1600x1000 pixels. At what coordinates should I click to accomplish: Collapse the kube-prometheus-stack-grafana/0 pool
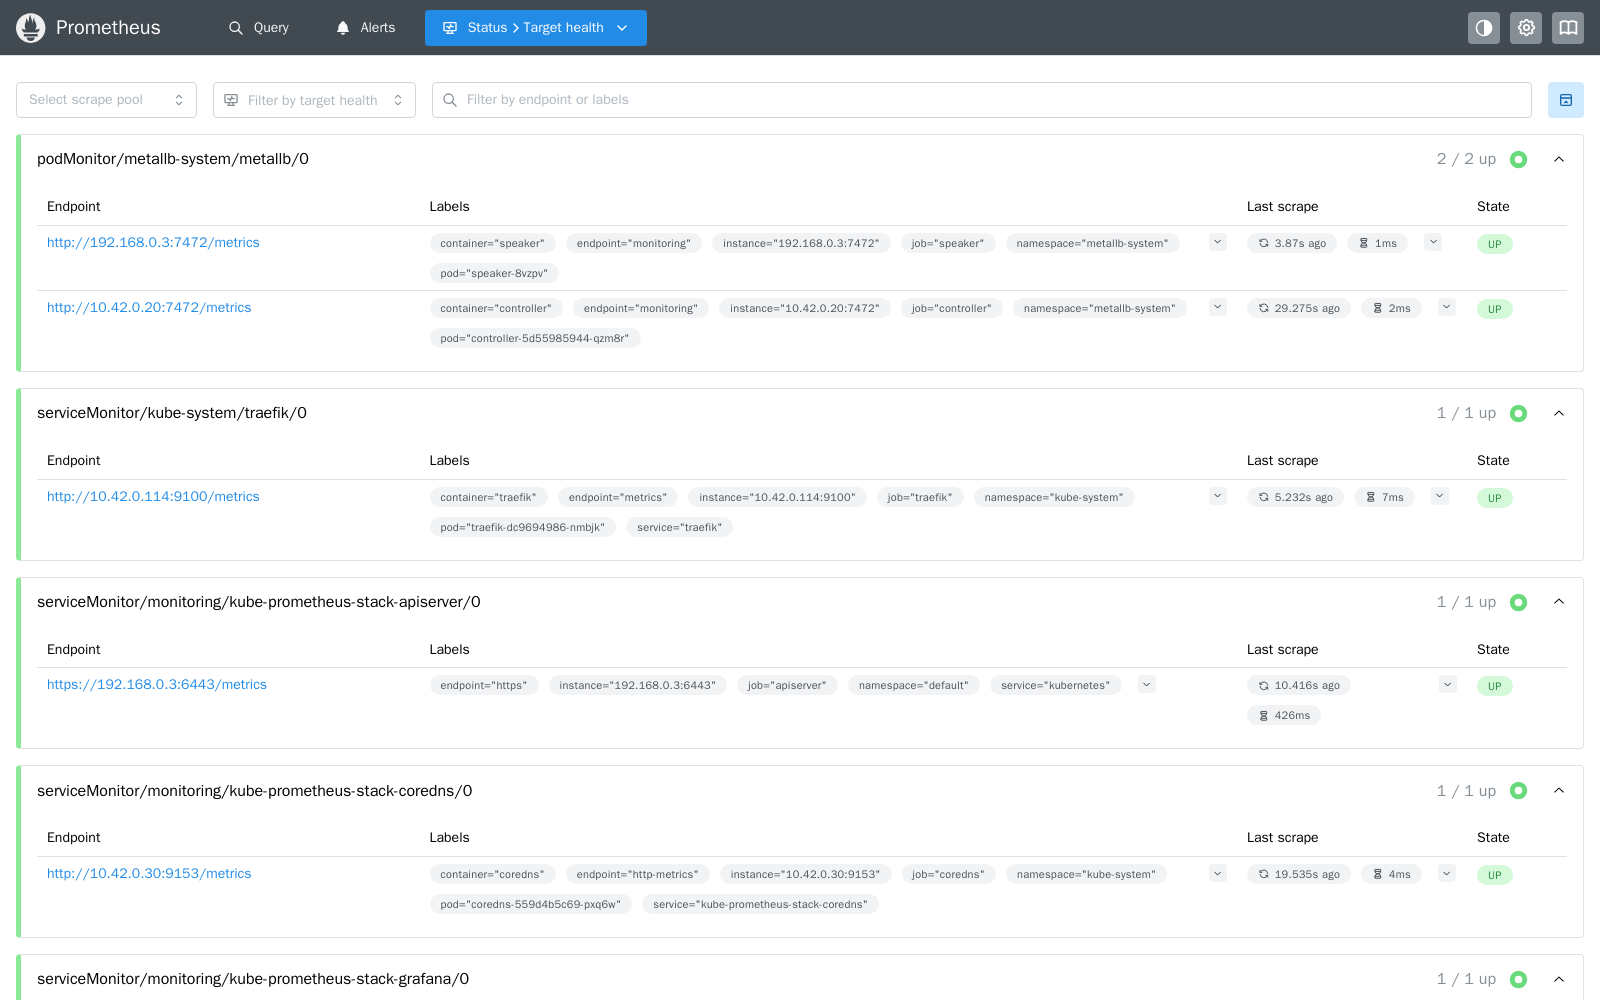1559,979
